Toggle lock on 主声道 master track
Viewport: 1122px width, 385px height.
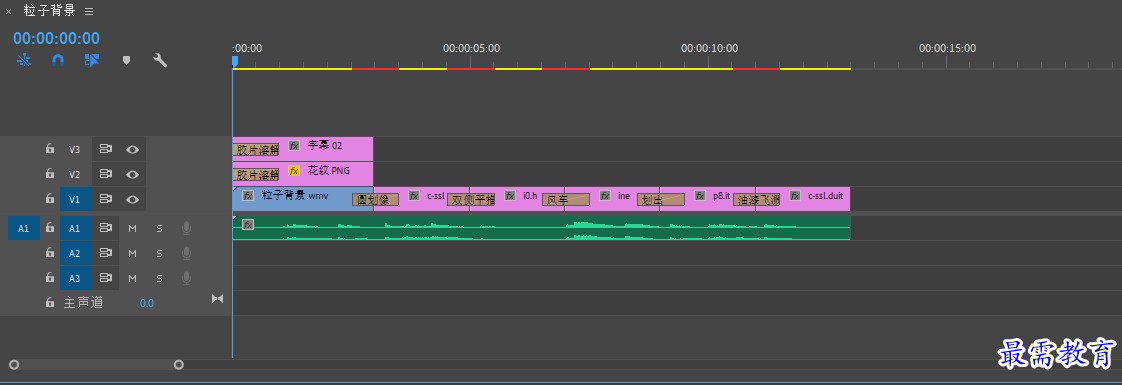49,302
